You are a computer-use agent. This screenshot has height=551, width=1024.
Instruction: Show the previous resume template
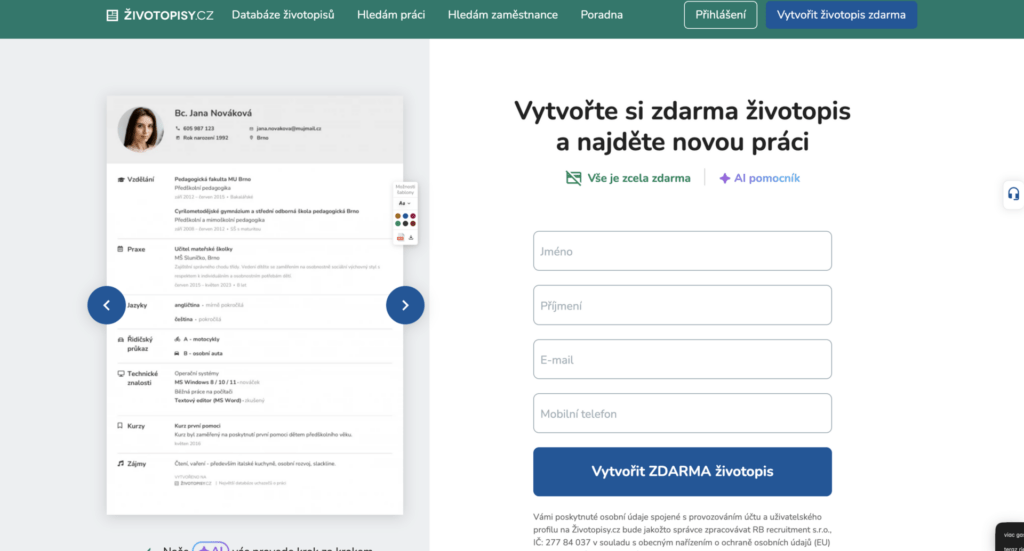coord(106,305)
